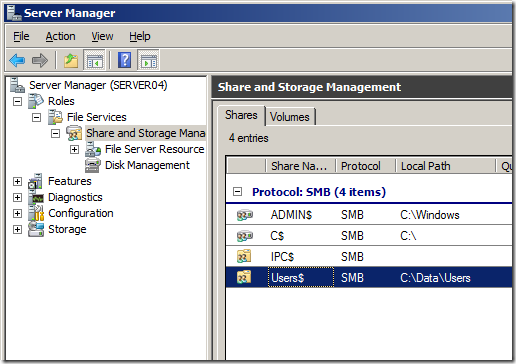Switch to the Volumes tab
The image size is (516, 364).
[290, 117]
